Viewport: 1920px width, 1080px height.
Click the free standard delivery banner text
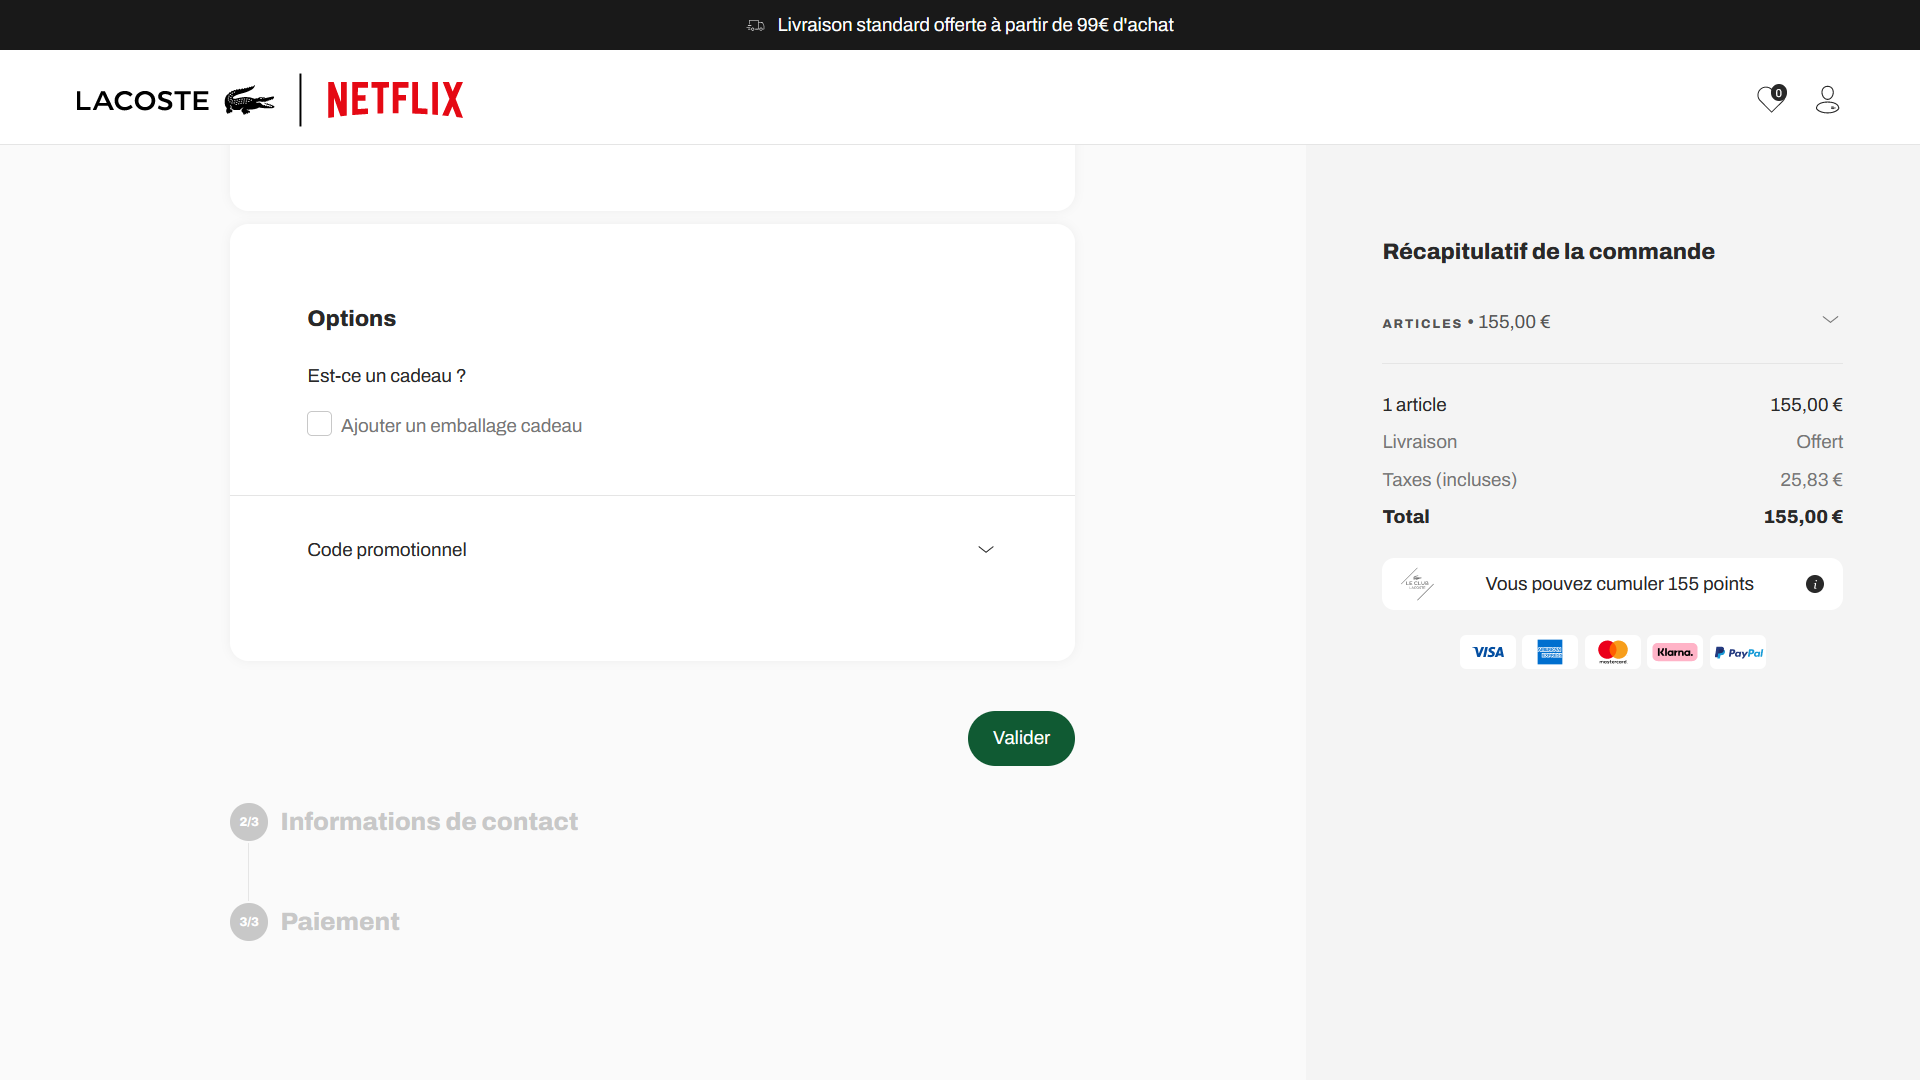coord(975,25)
